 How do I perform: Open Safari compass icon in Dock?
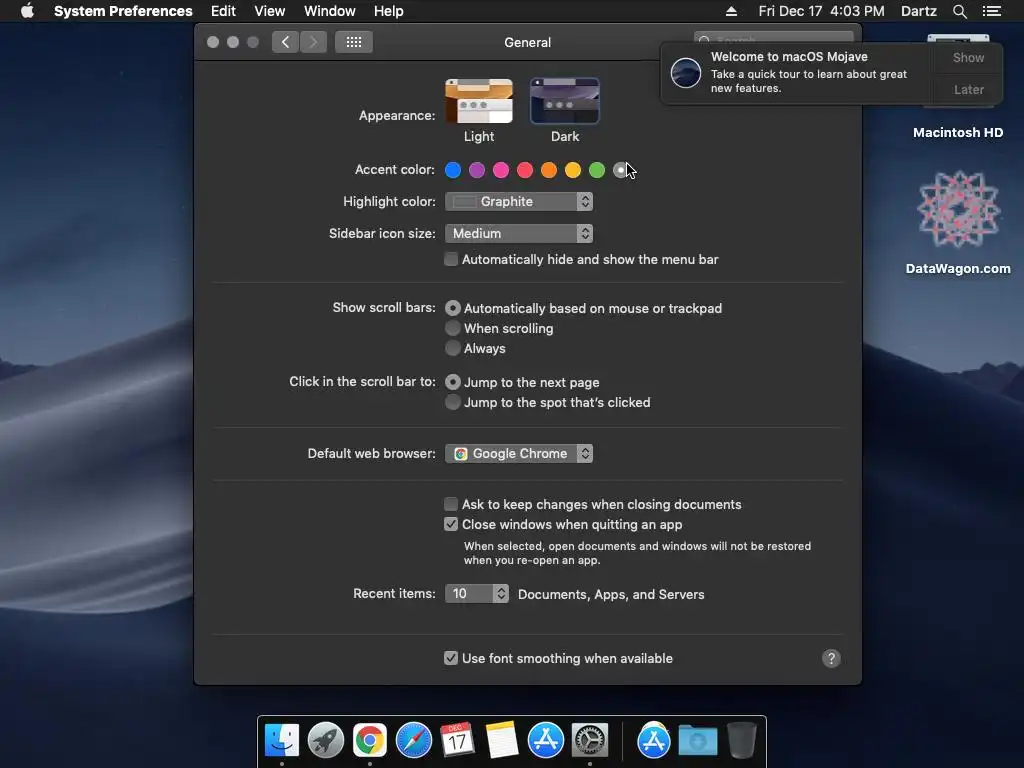(413, 740)
